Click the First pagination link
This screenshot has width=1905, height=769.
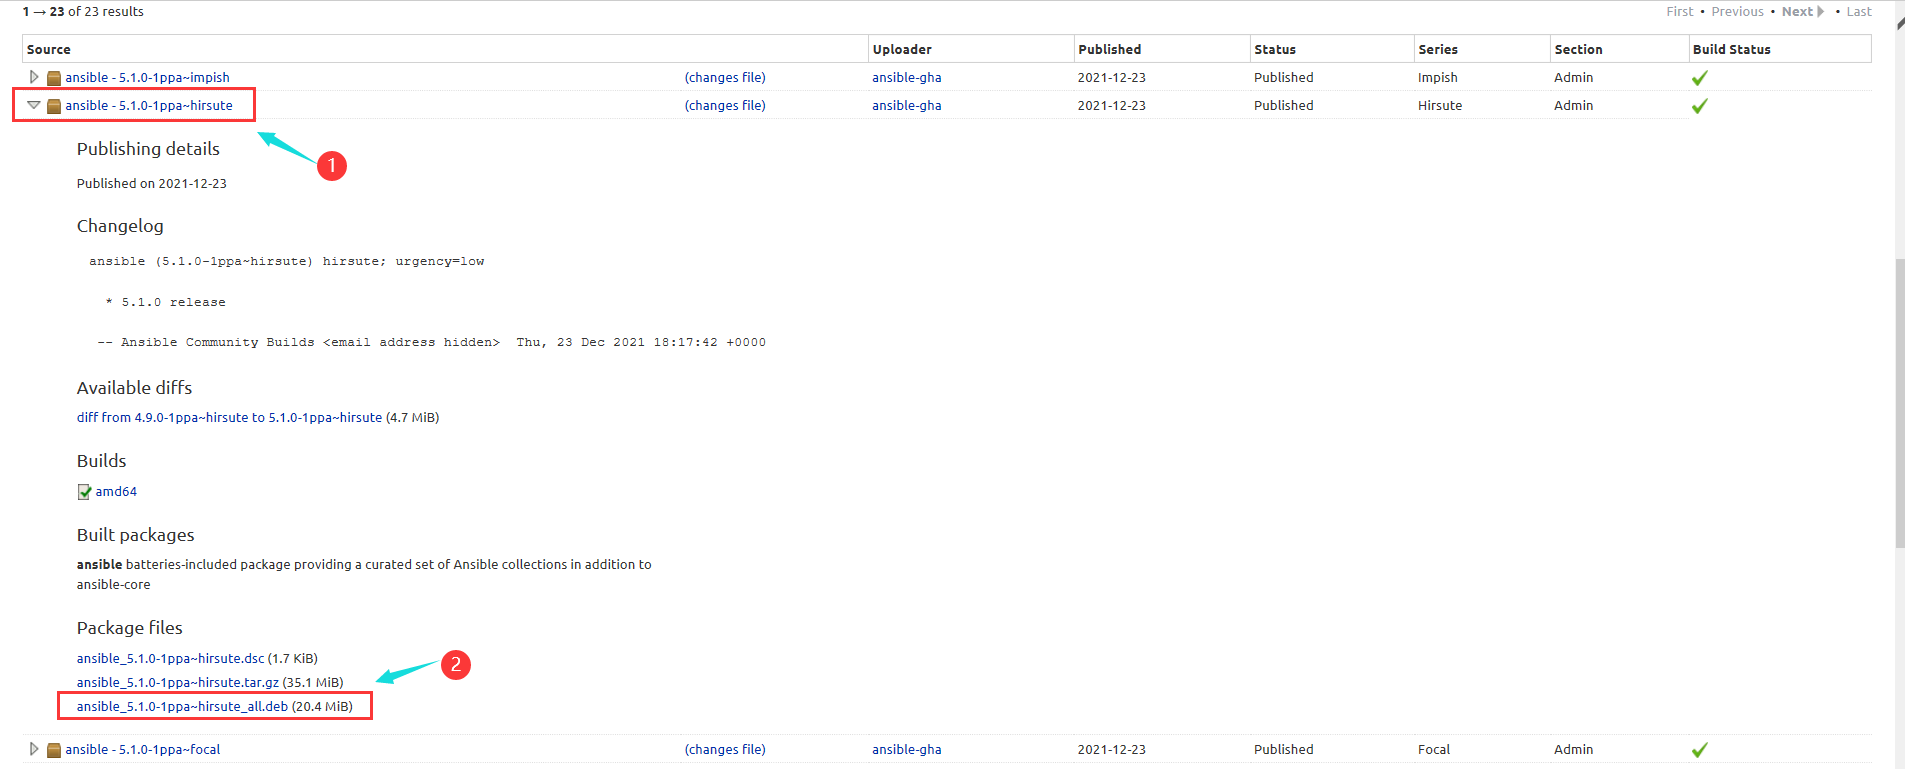(x=1680, y=11)
